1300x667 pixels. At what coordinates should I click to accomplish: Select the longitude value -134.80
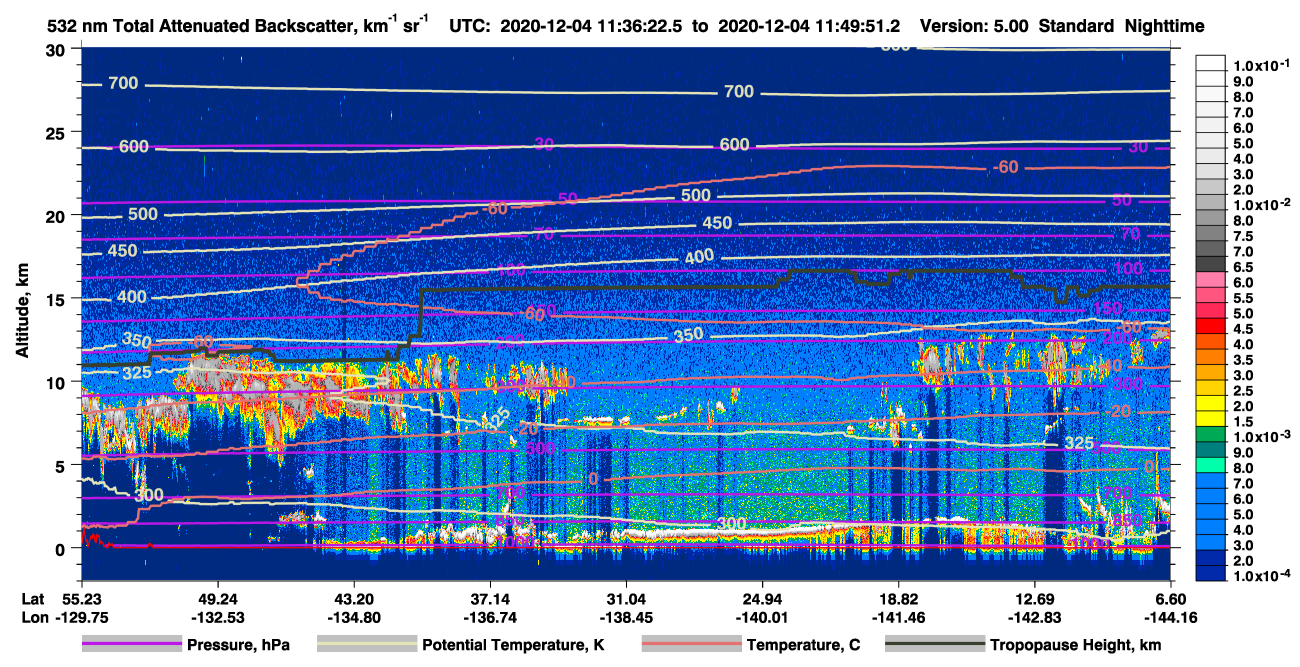pyautogui.click(x=353, y=617)
